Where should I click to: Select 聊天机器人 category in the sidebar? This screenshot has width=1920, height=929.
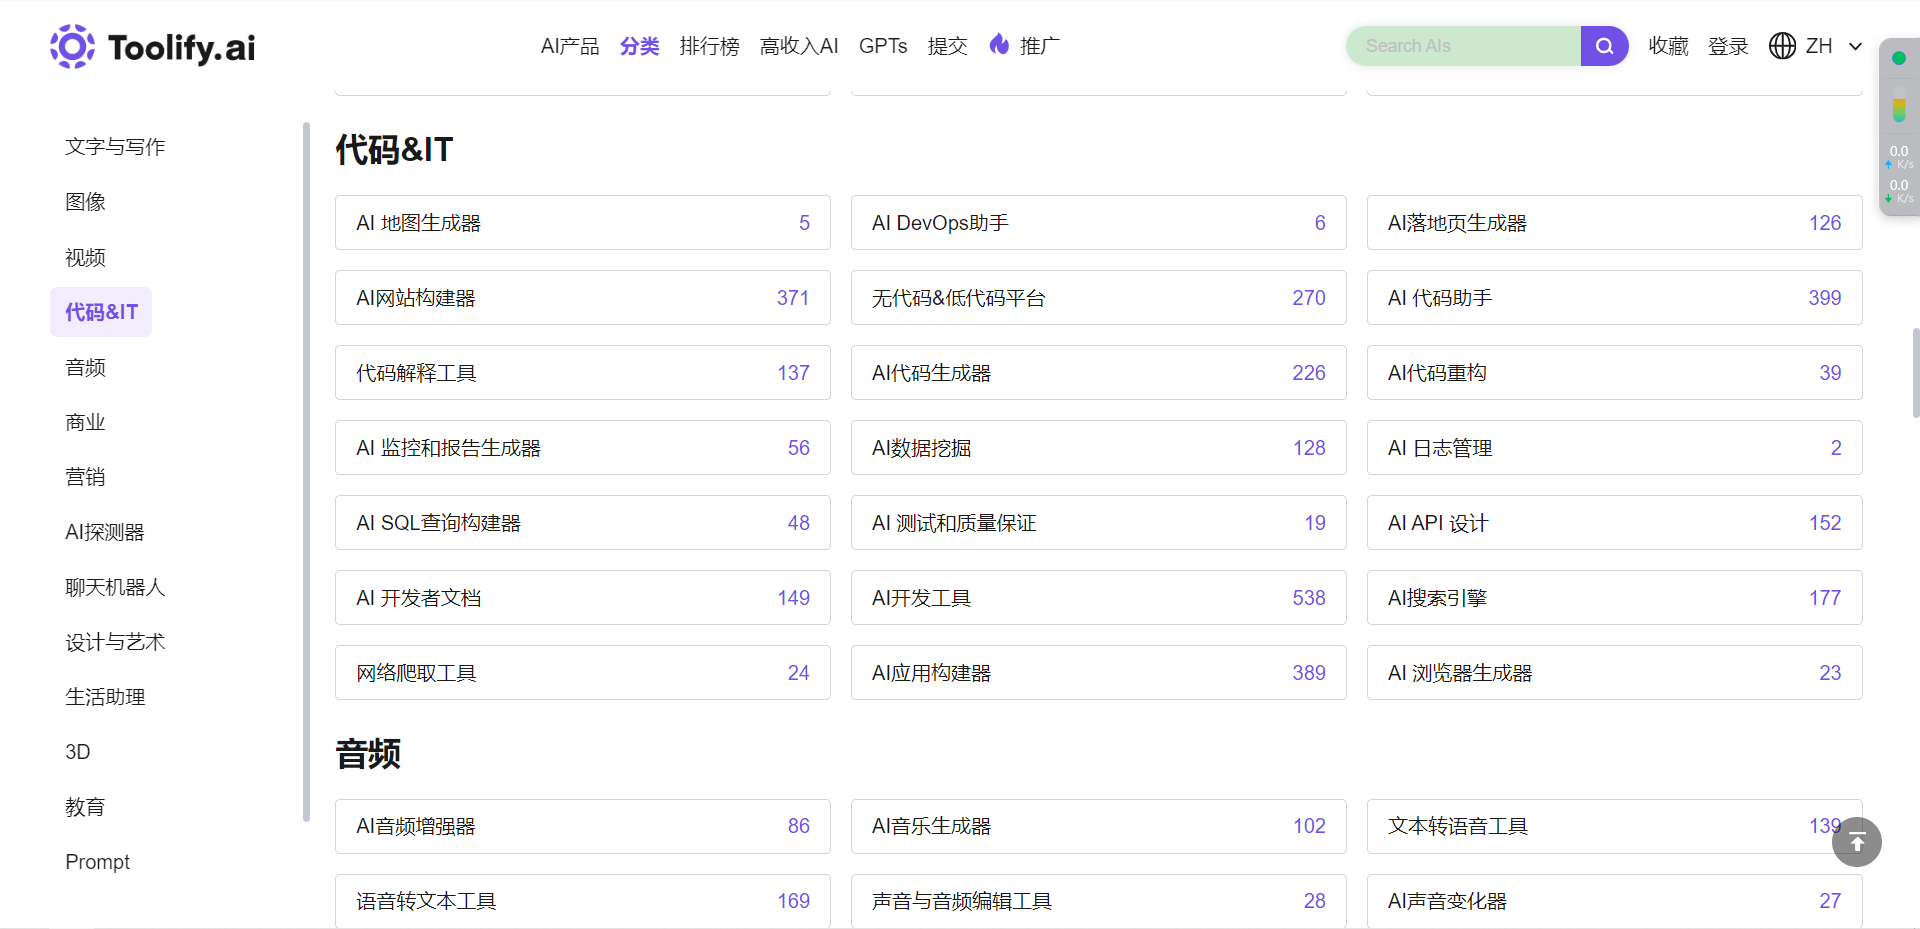(115, 587)
